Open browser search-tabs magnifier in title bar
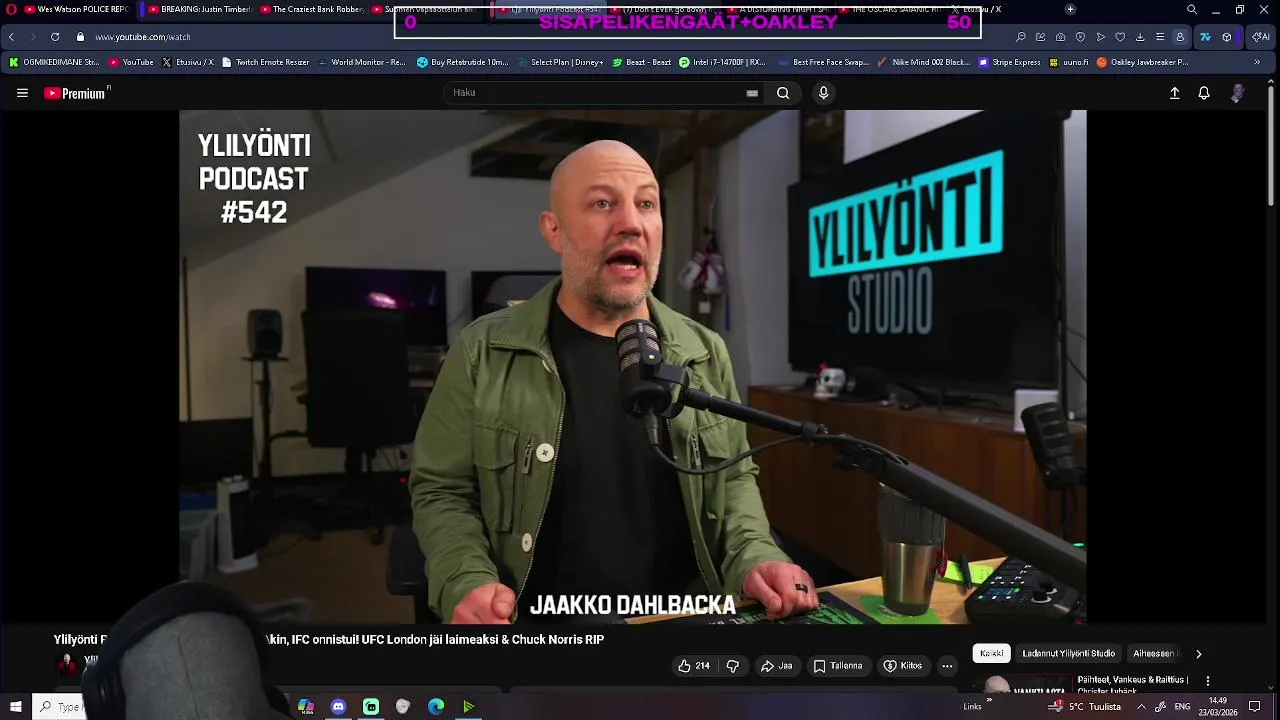1280x720 pixels. click(1192, 9)
